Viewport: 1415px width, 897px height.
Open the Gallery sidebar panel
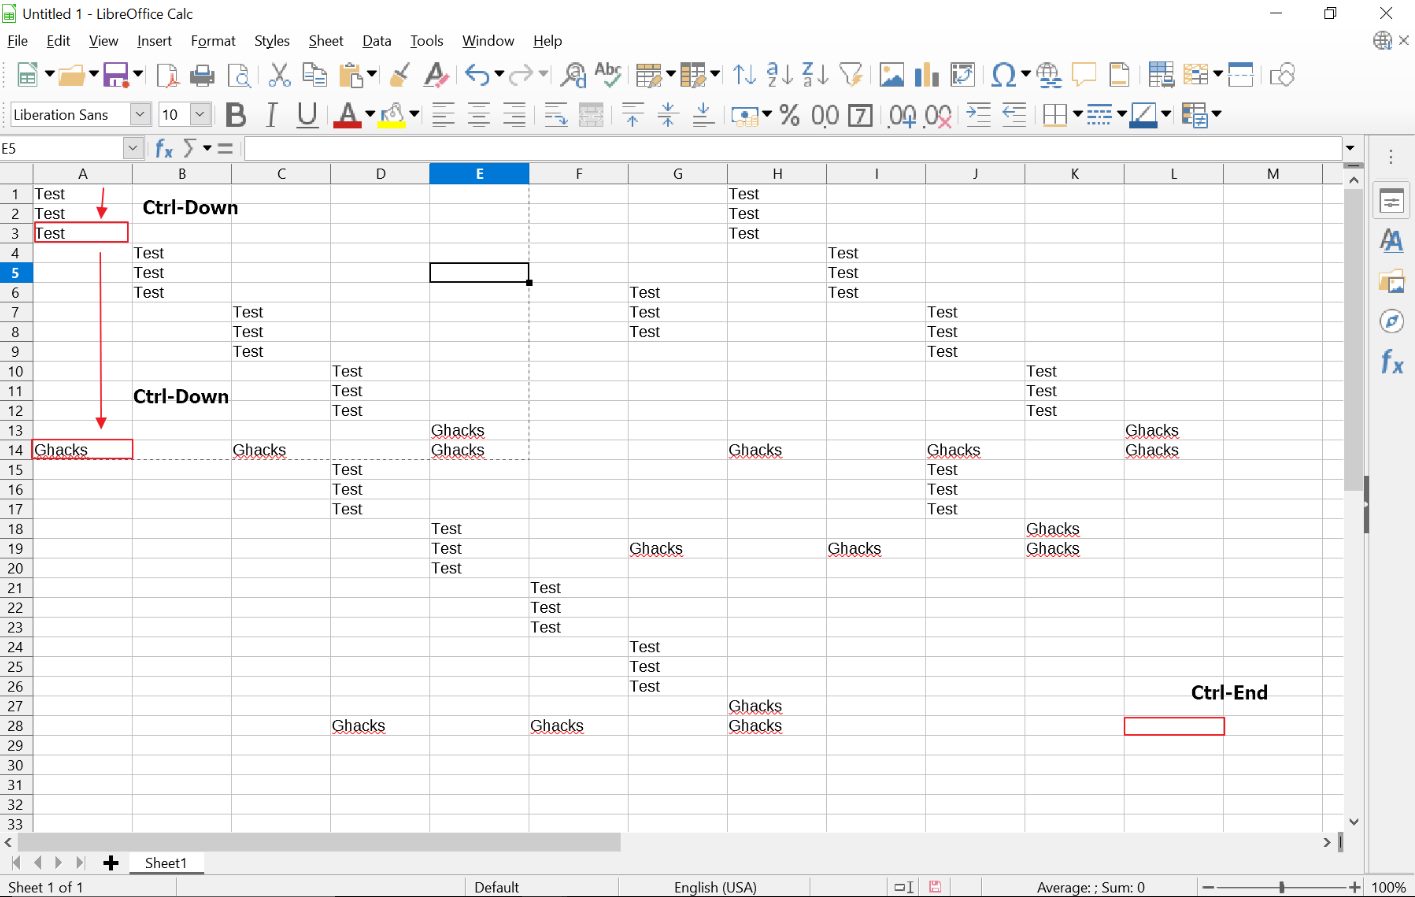(1390, 281)
